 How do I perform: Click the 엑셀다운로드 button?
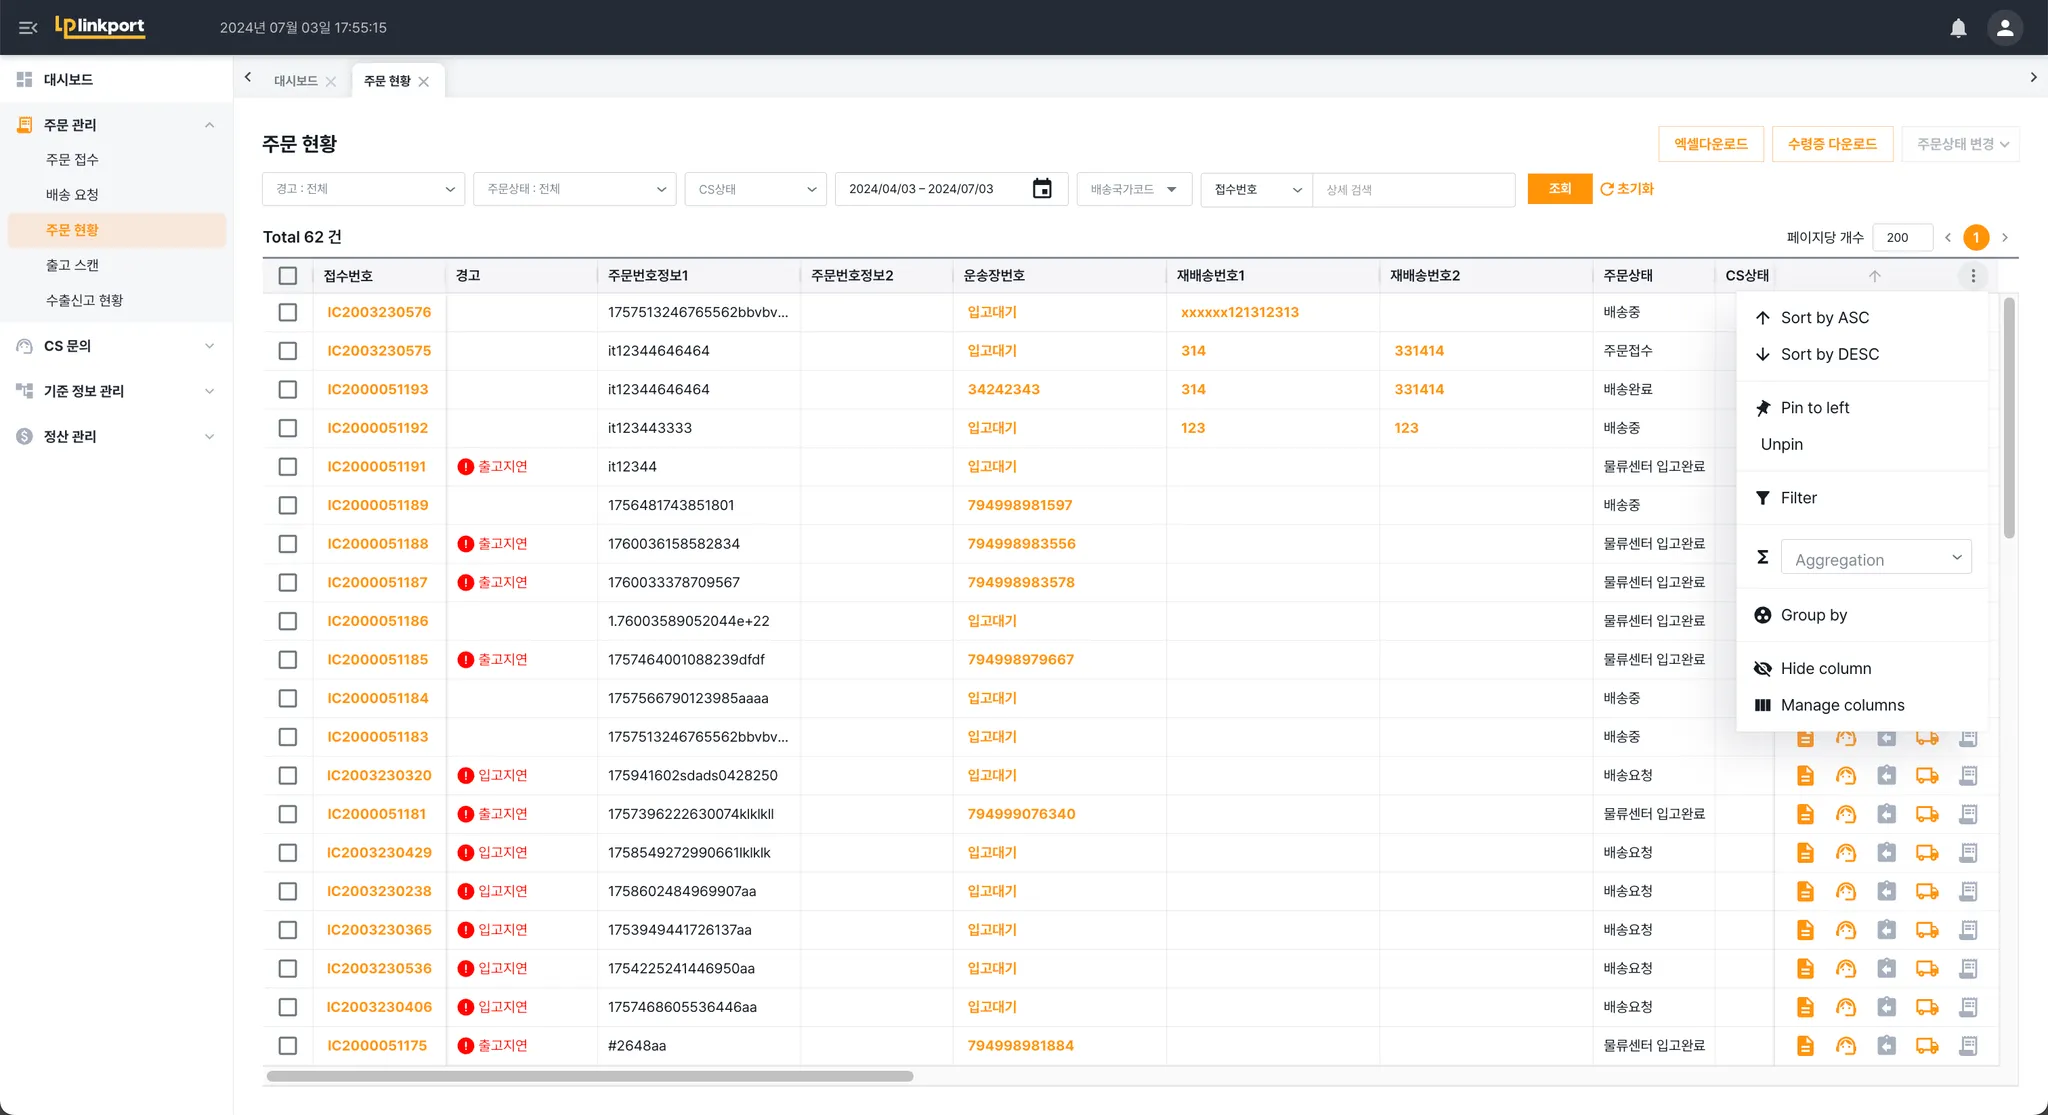point(1711,144)
